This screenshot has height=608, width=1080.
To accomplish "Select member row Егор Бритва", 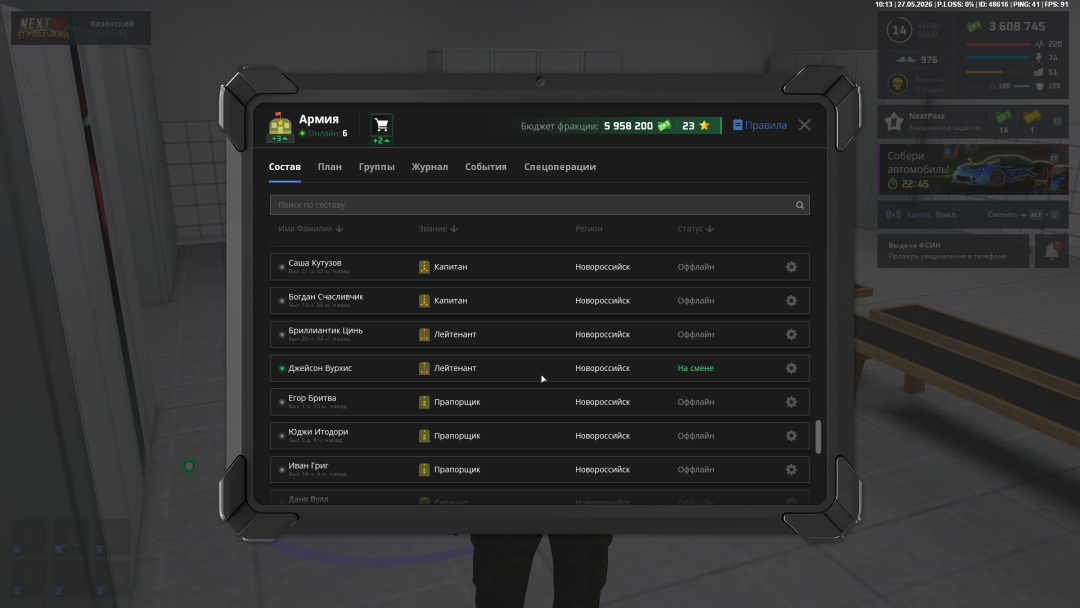I will click(539, 401).
